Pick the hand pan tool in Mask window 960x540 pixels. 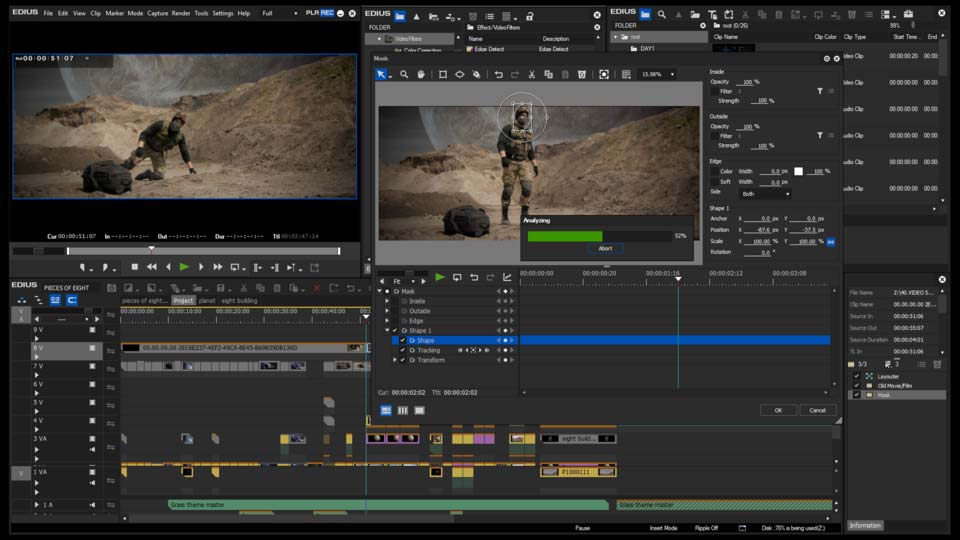click(x=421, y=74)
